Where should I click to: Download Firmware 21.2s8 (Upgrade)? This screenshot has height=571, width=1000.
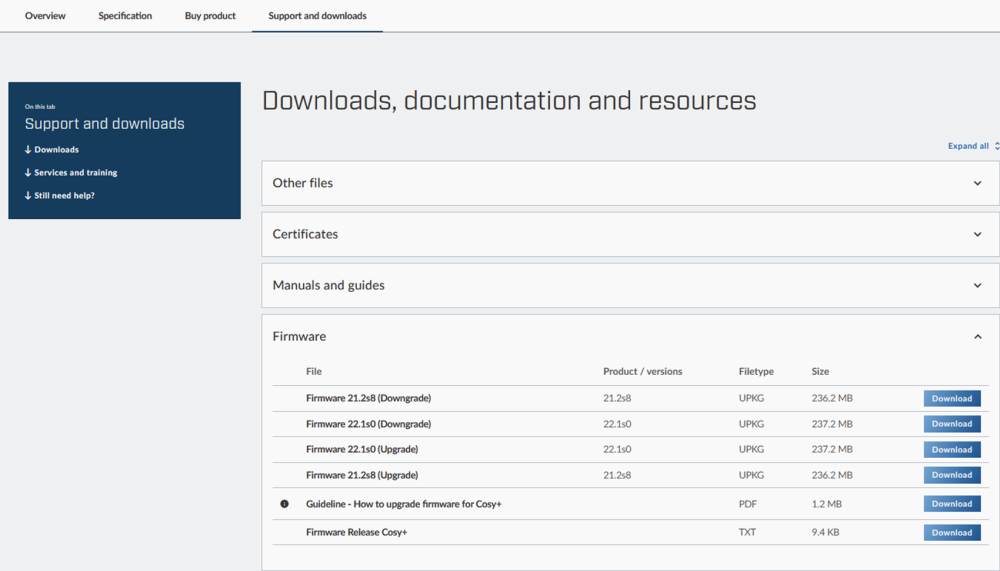[x=951, y=475]
